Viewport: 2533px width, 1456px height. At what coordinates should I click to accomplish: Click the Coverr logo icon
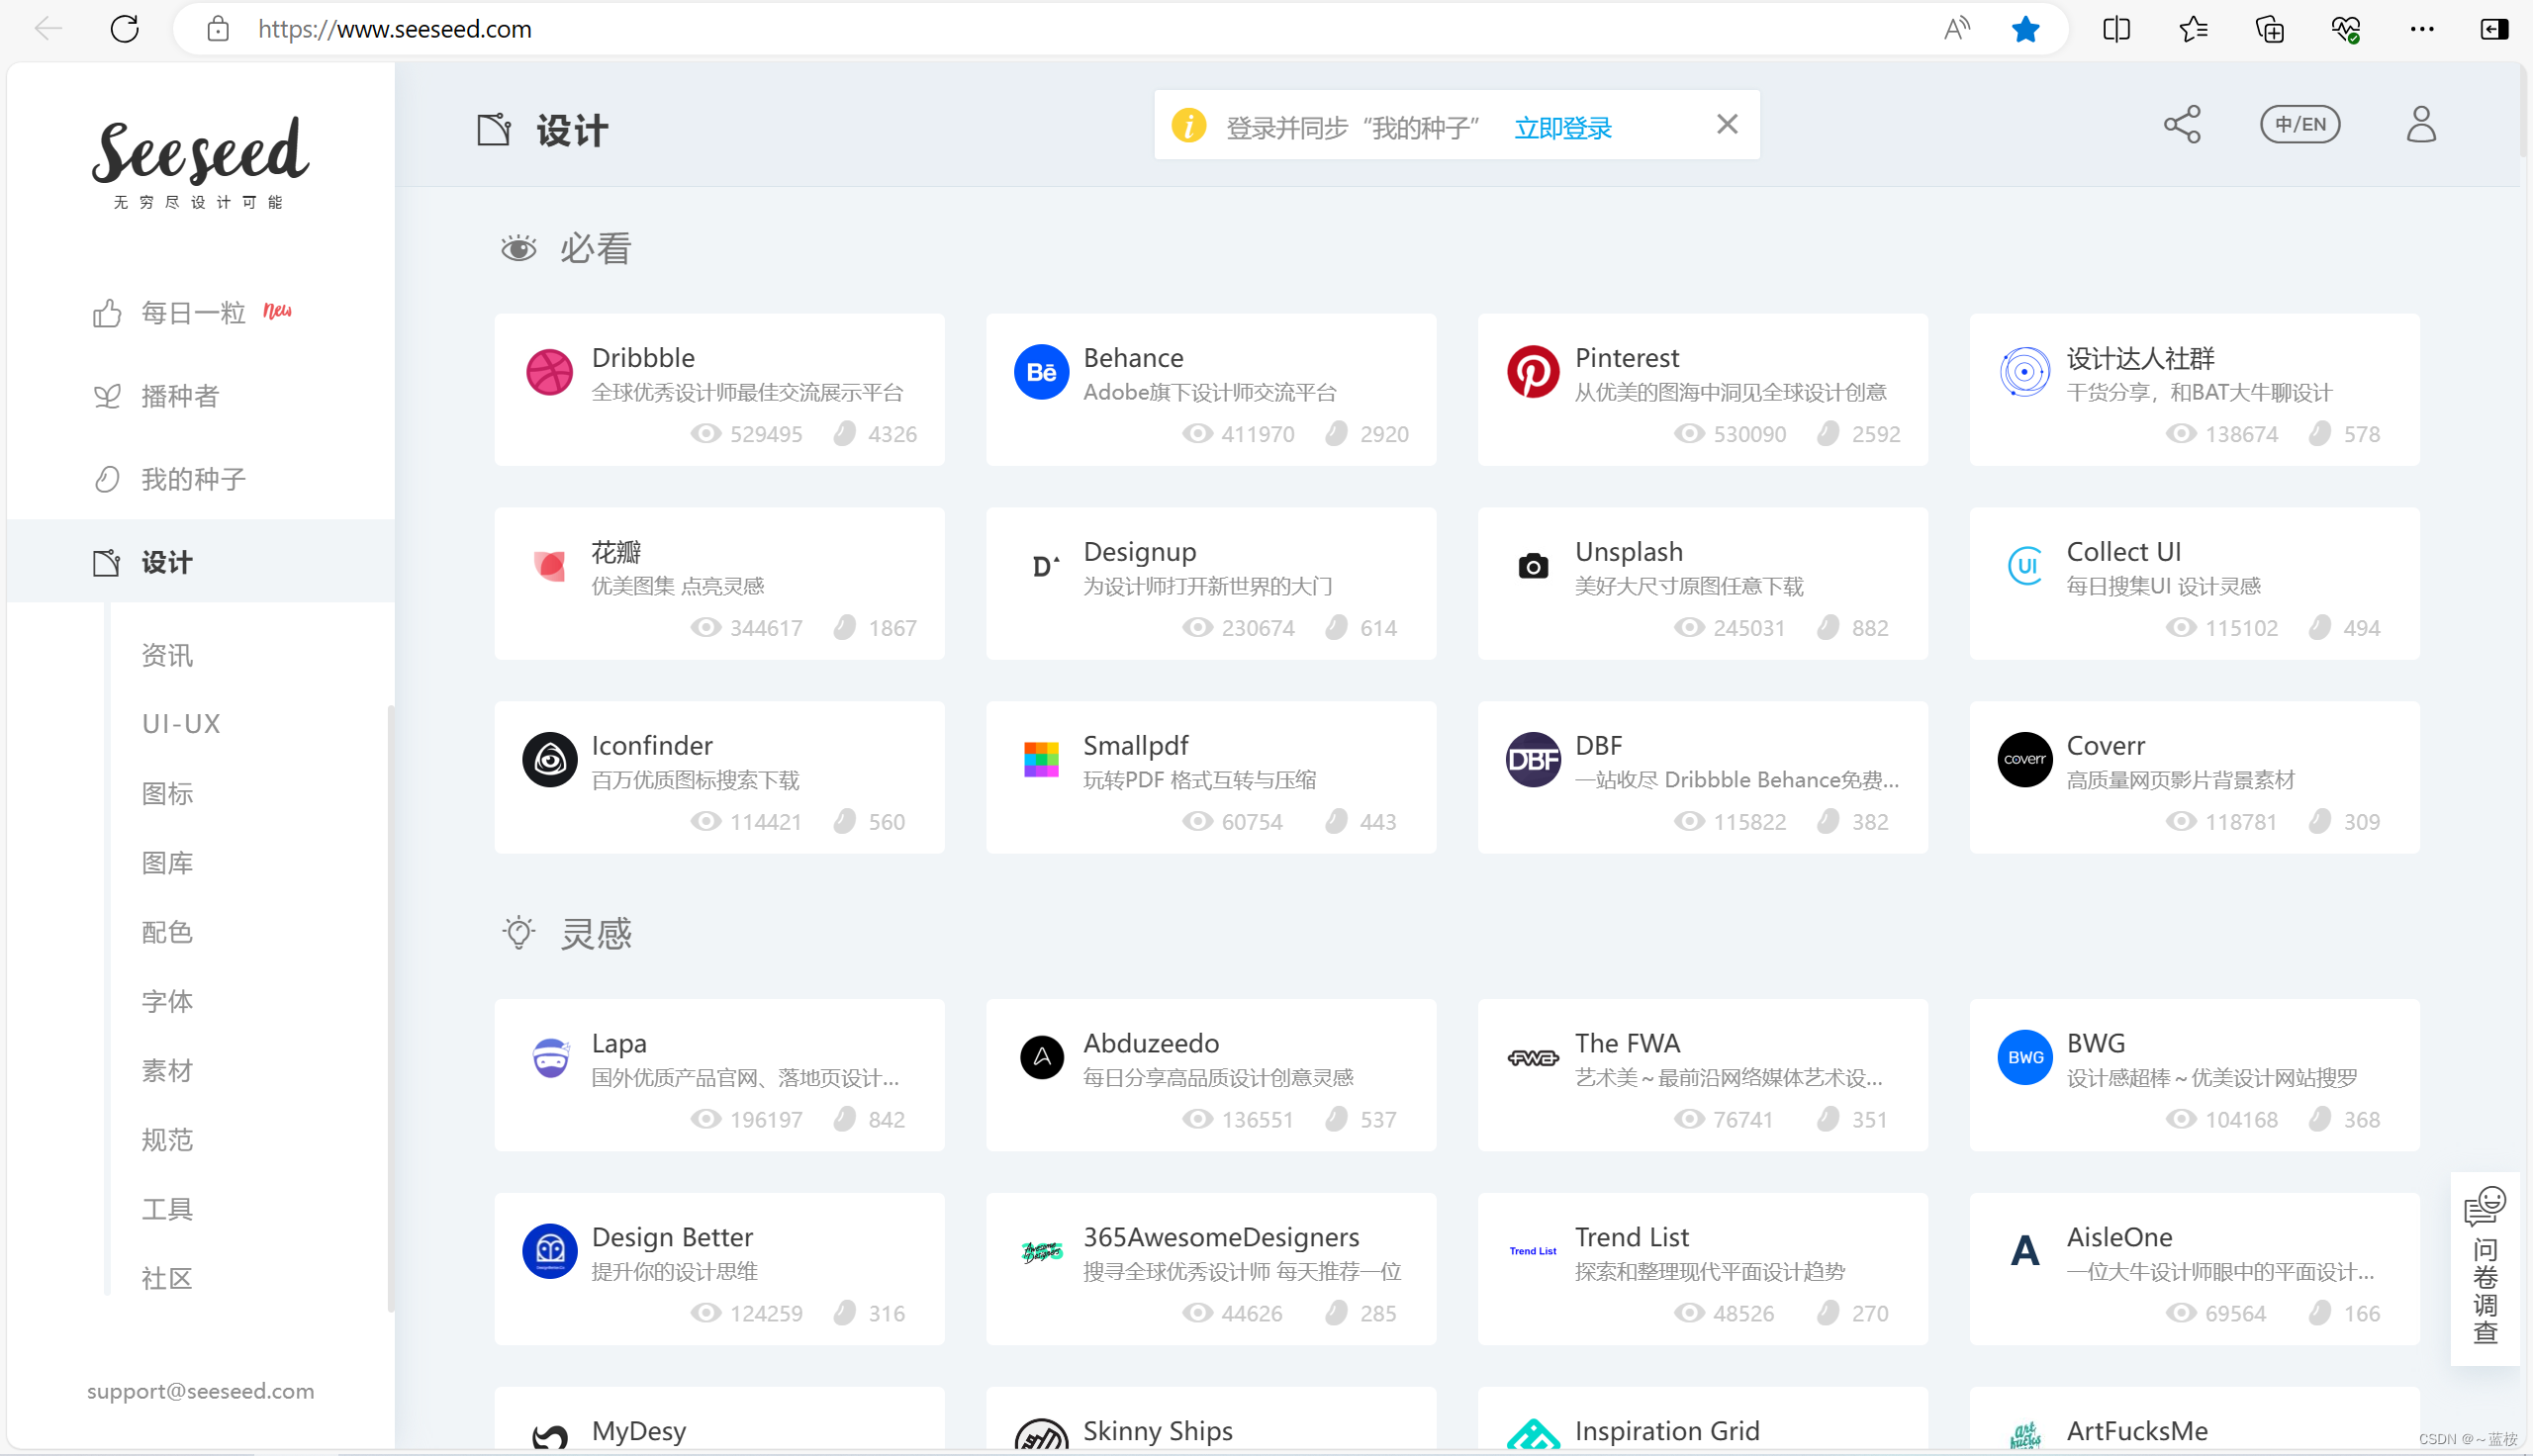click(2024, 760)
